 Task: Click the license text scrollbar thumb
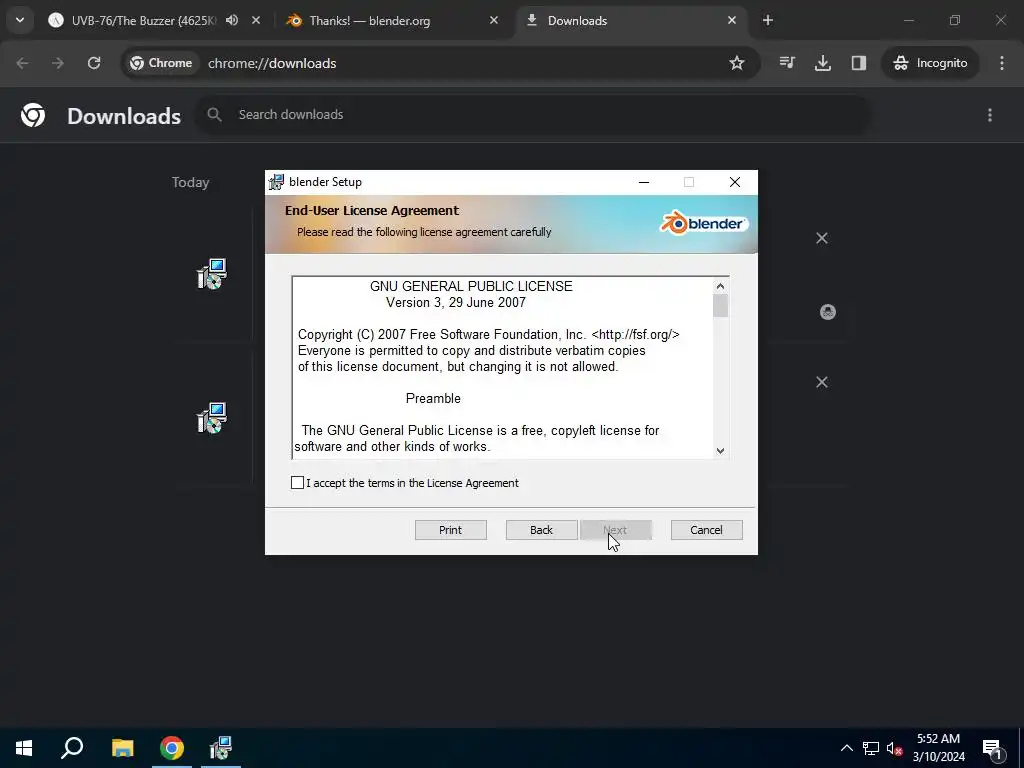(x=720, y=306)
